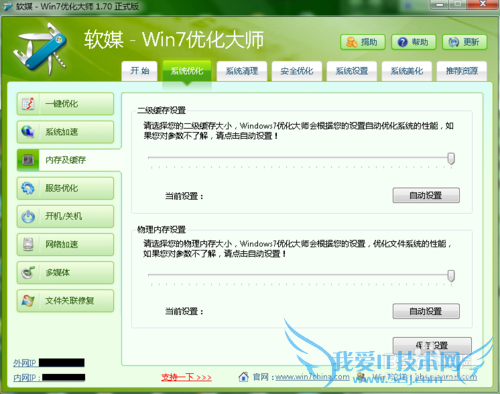Screen dimensions: 500x394
Task: Click the house icon next to 官网
Action: (244, 377)
